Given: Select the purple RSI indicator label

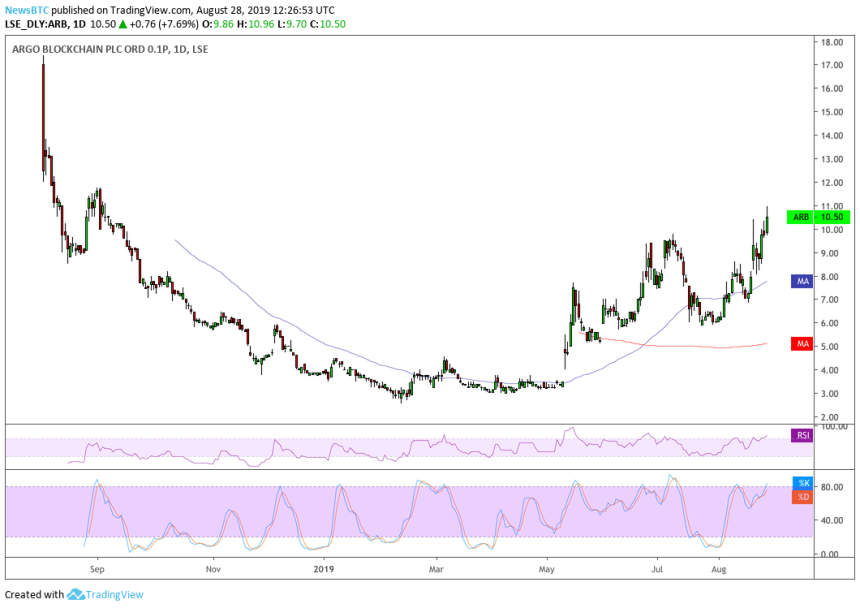Looking at the screenshot, I should [802, 435].
